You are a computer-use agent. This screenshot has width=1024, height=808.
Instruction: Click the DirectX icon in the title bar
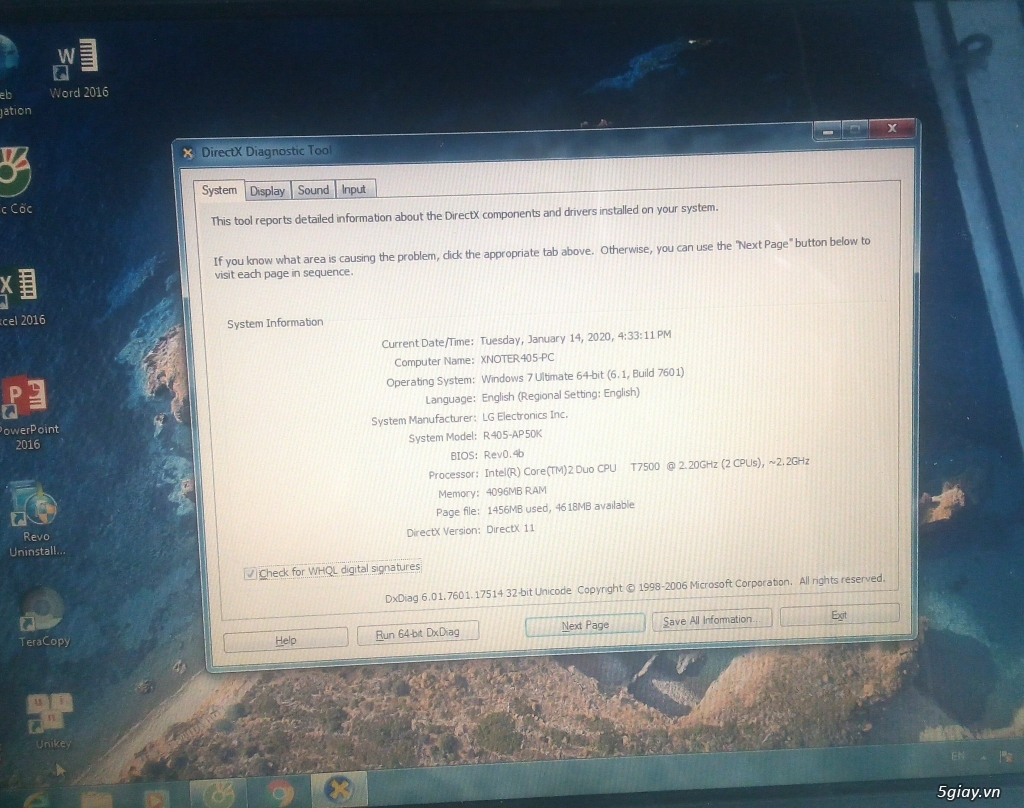187,153
